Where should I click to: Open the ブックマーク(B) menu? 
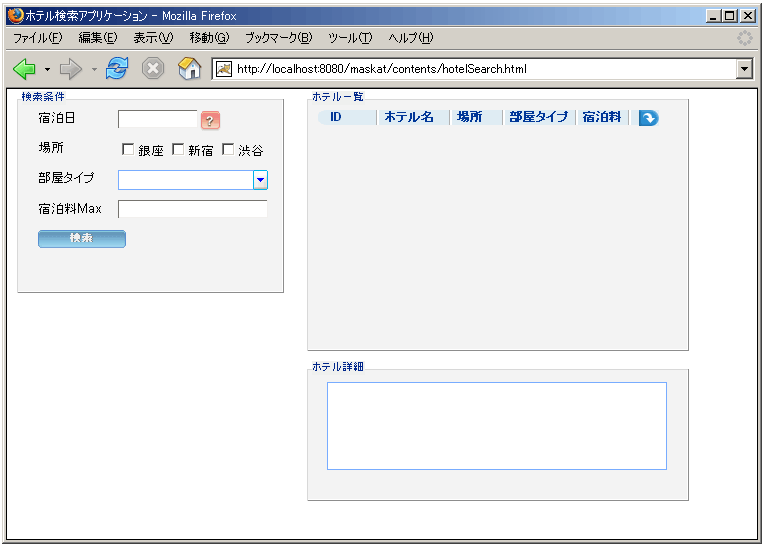(x=278, y=38)
